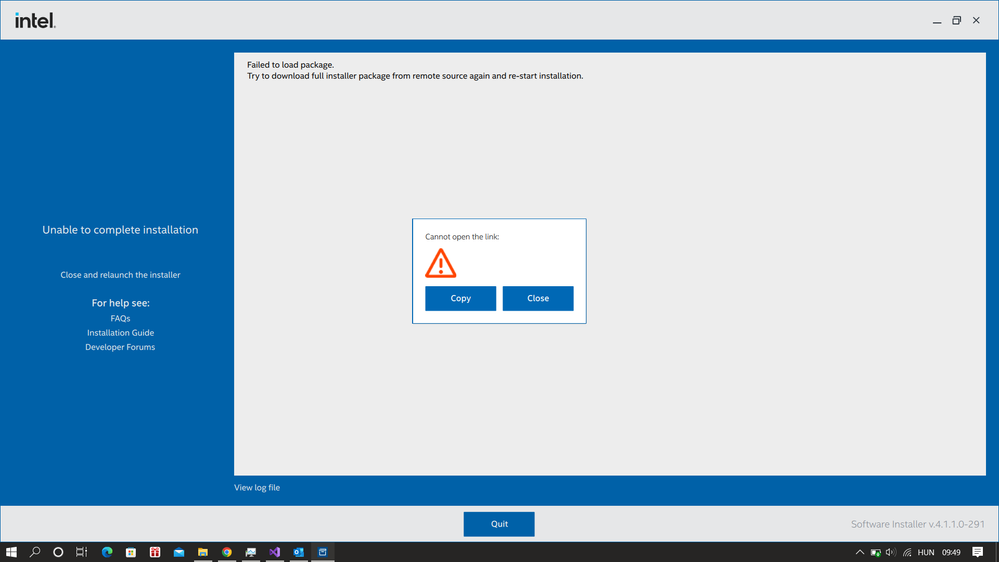The image size is (999, 562).
Task: Click the 'For help see:' label
Action: pyautogui.click(x=120, y=303)
